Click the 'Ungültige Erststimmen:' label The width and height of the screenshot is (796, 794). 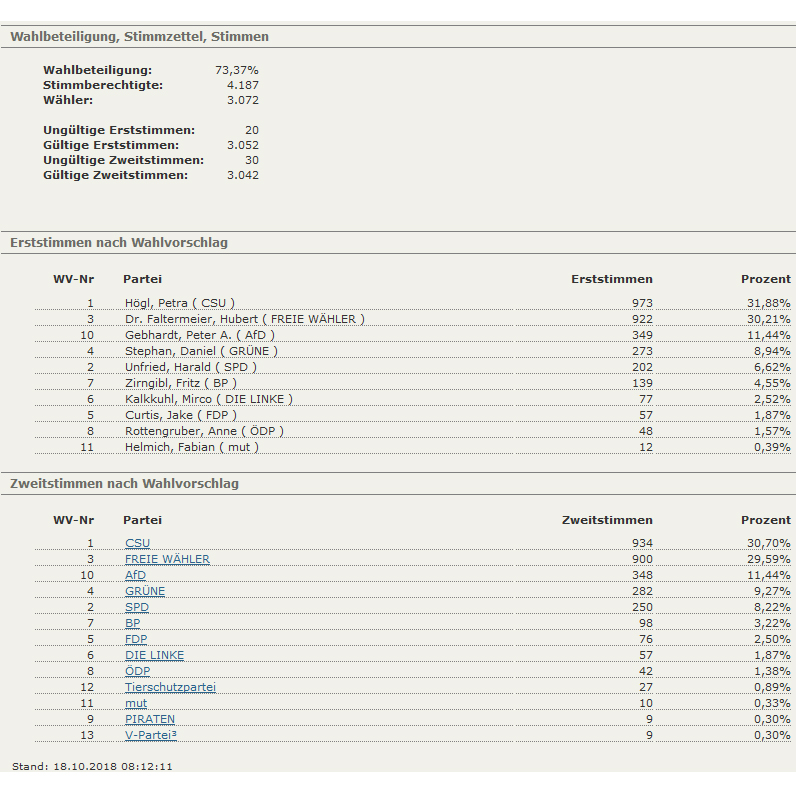pos(119,130)
